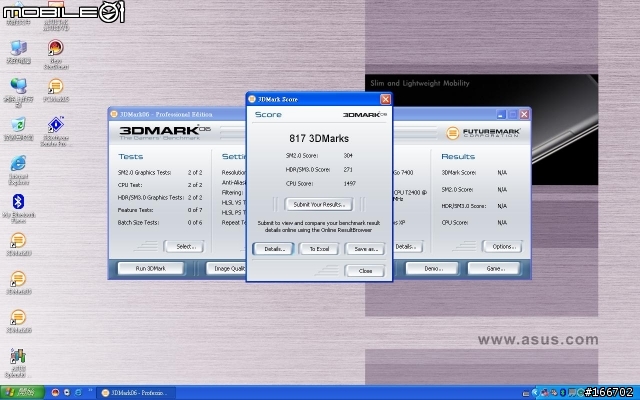This screenshot has width=640, height=400.
Task: Click the Futuremark Corporation logo
Action: coord(483,133)
